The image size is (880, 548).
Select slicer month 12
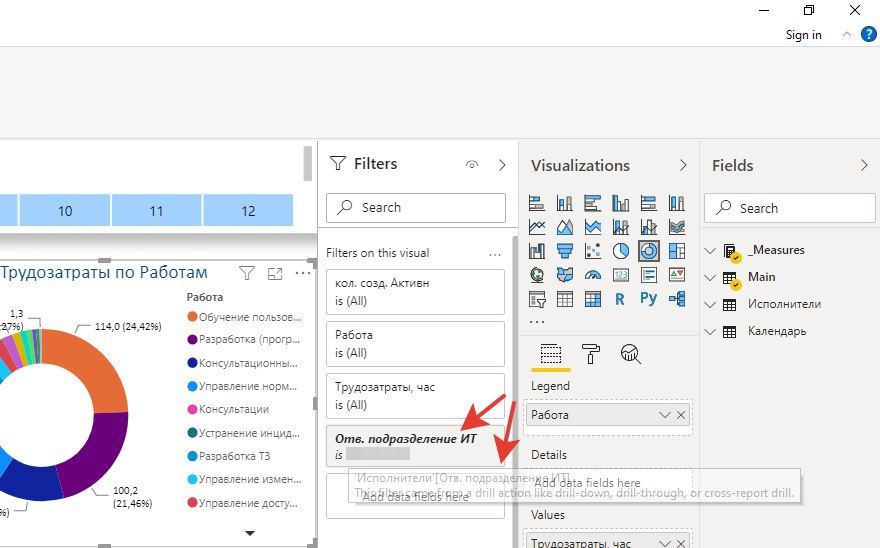pyautogui.click(x=248, y=211)
